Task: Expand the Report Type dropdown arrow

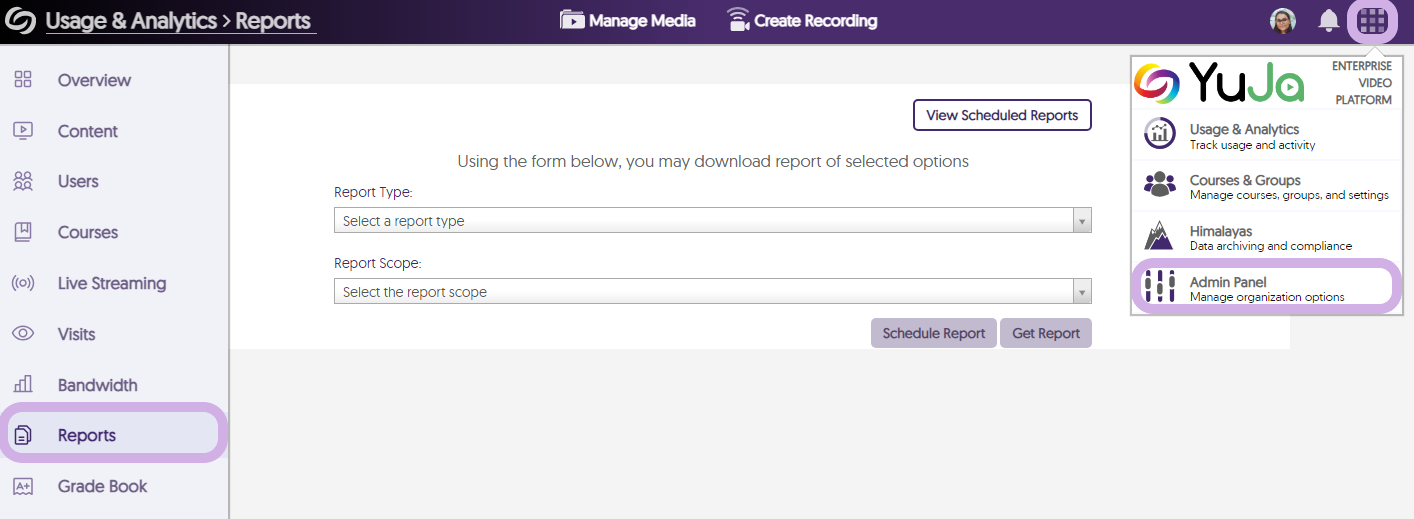Action: pyautogui.click(x=1080, y=221)
